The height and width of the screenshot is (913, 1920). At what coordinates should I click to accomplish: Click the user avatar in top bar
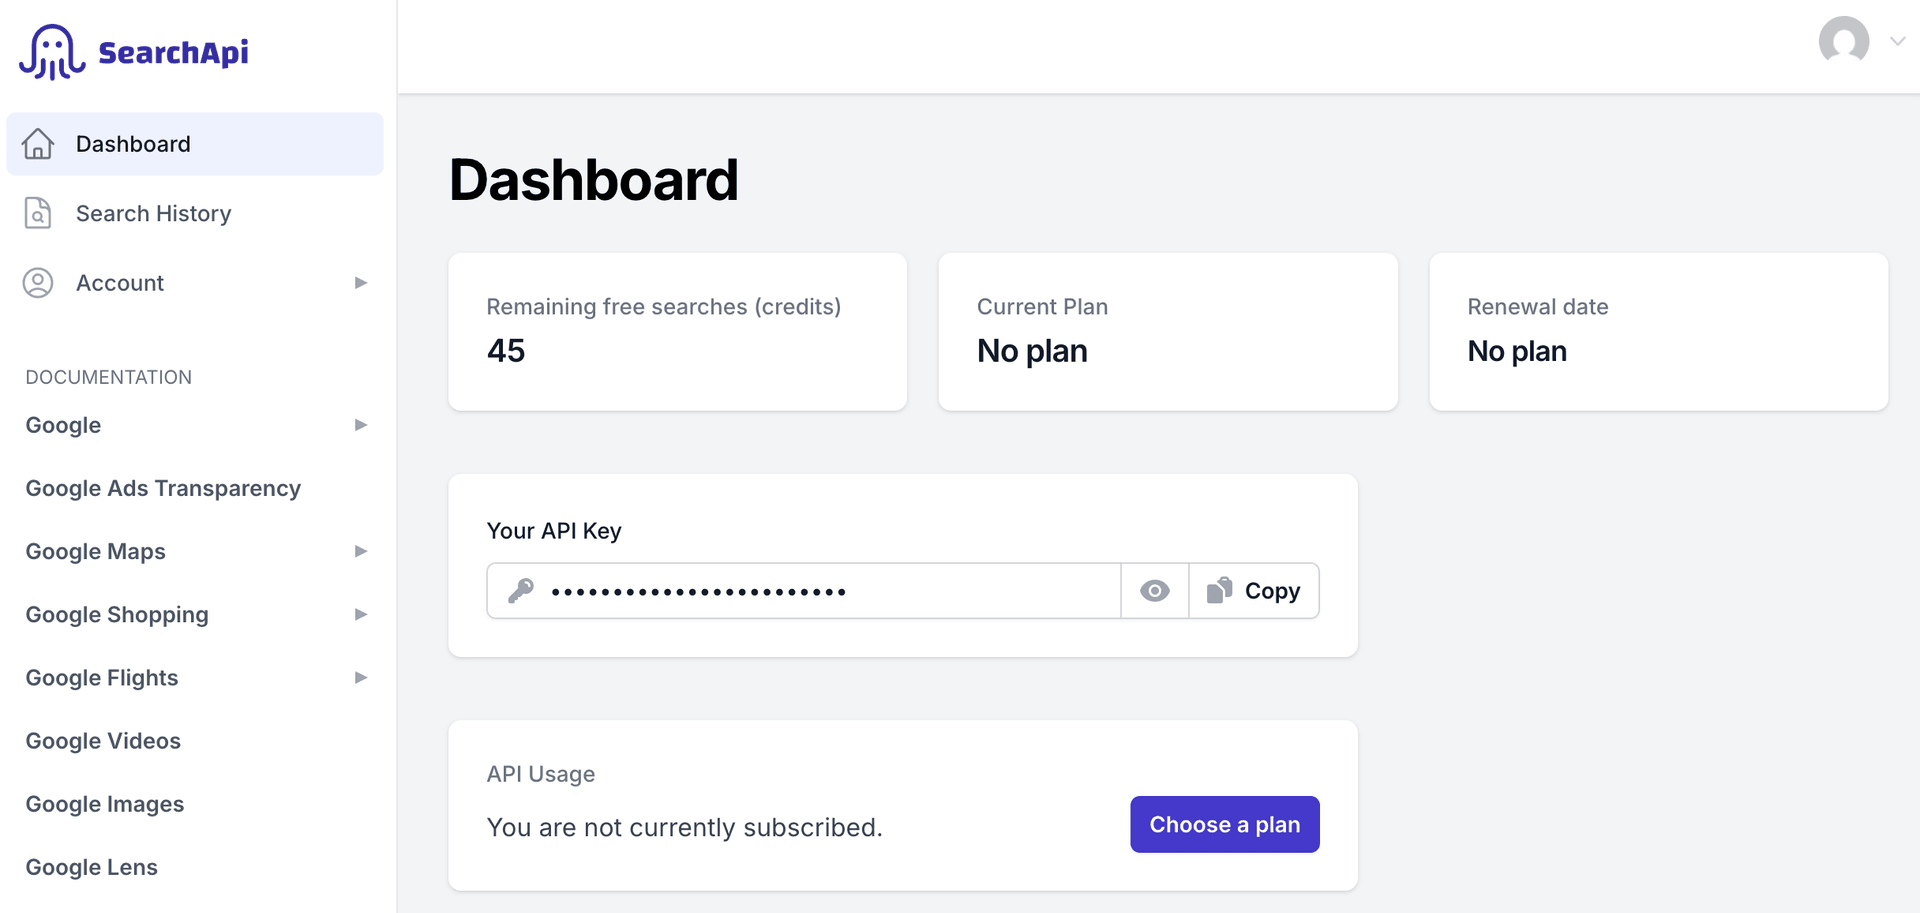tap(1843, 41)
